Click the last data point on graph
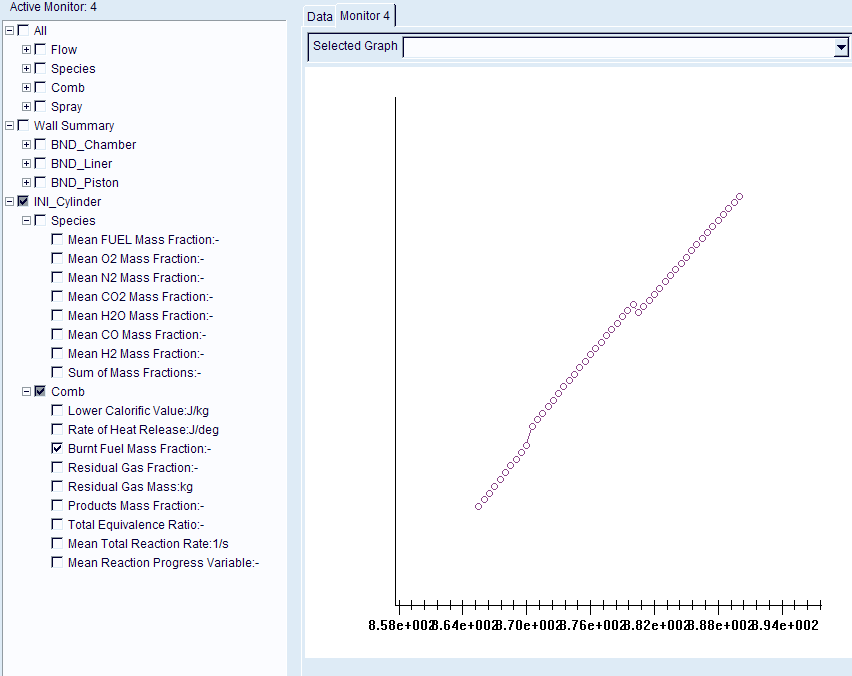 (740, 197)
